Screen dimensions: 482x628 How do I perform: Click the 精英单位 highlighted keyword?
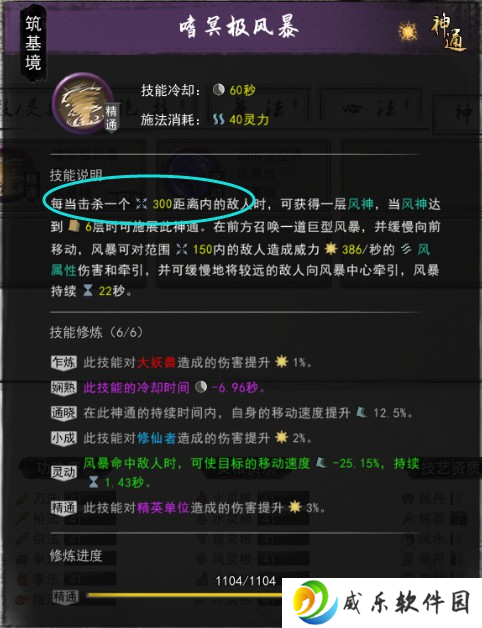point(163,508)
